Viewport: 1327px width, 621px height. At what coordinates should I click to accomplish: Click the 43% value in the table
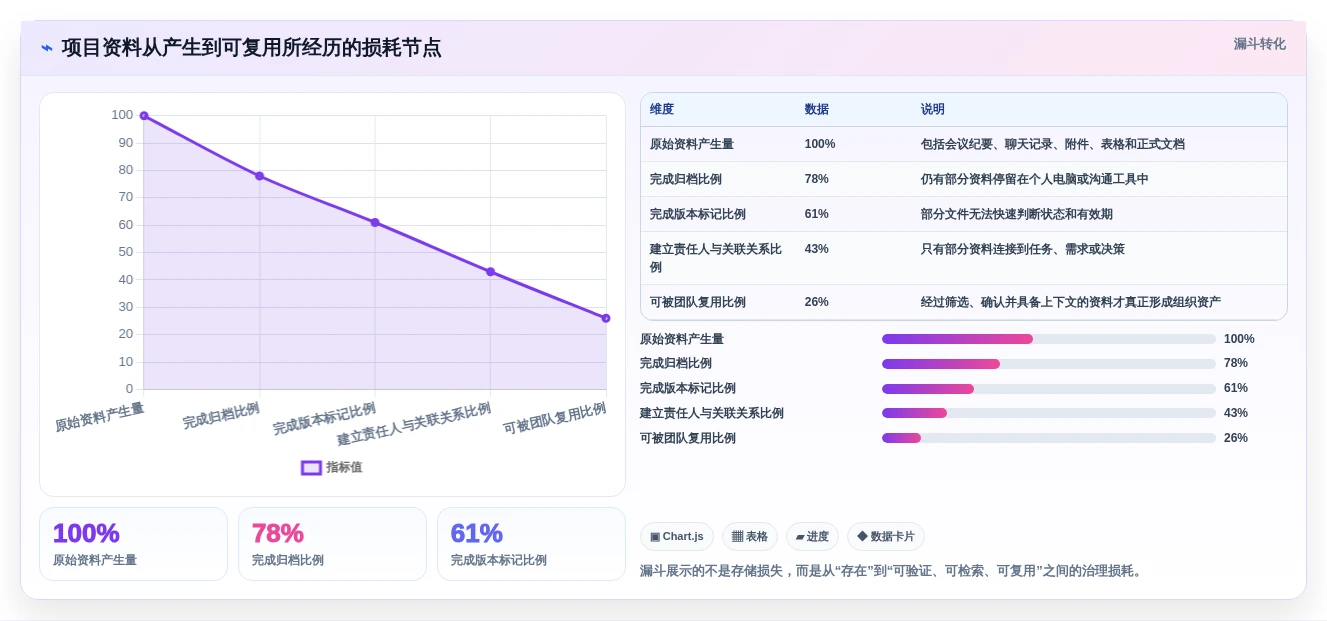point(817,249)
